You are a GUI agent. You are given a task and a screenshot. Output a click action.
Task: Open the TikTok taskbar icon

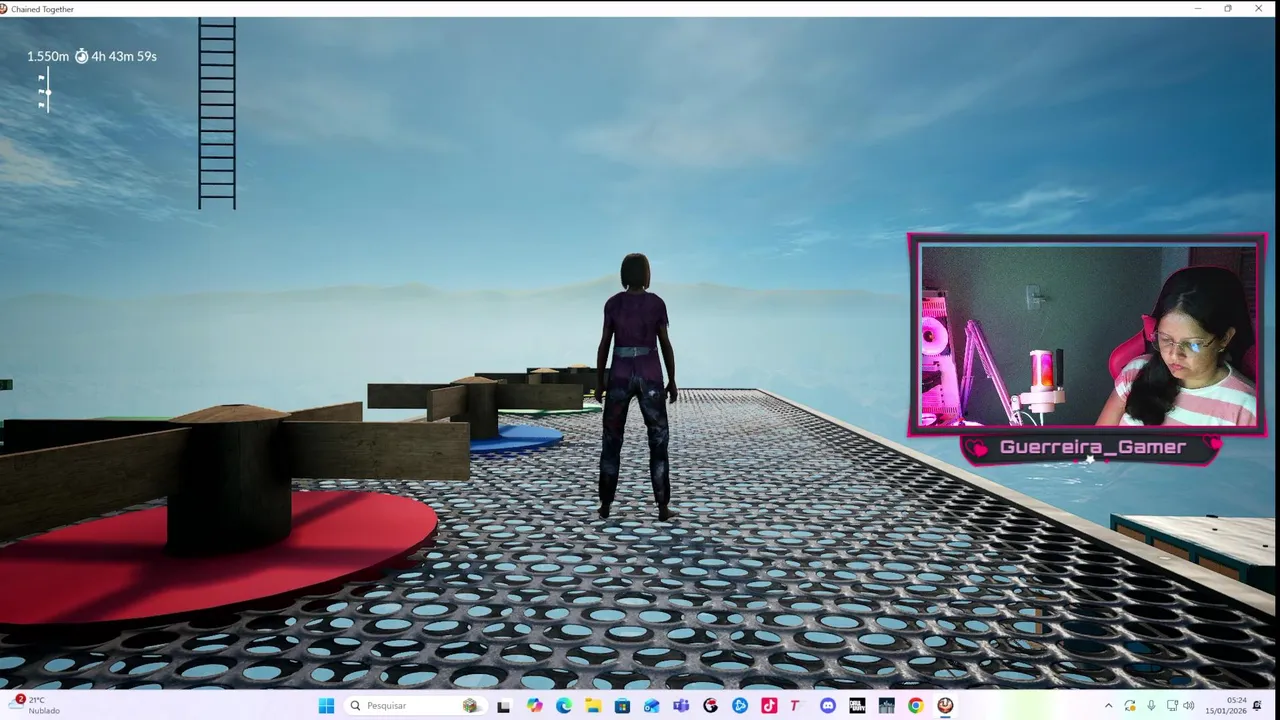769,706
